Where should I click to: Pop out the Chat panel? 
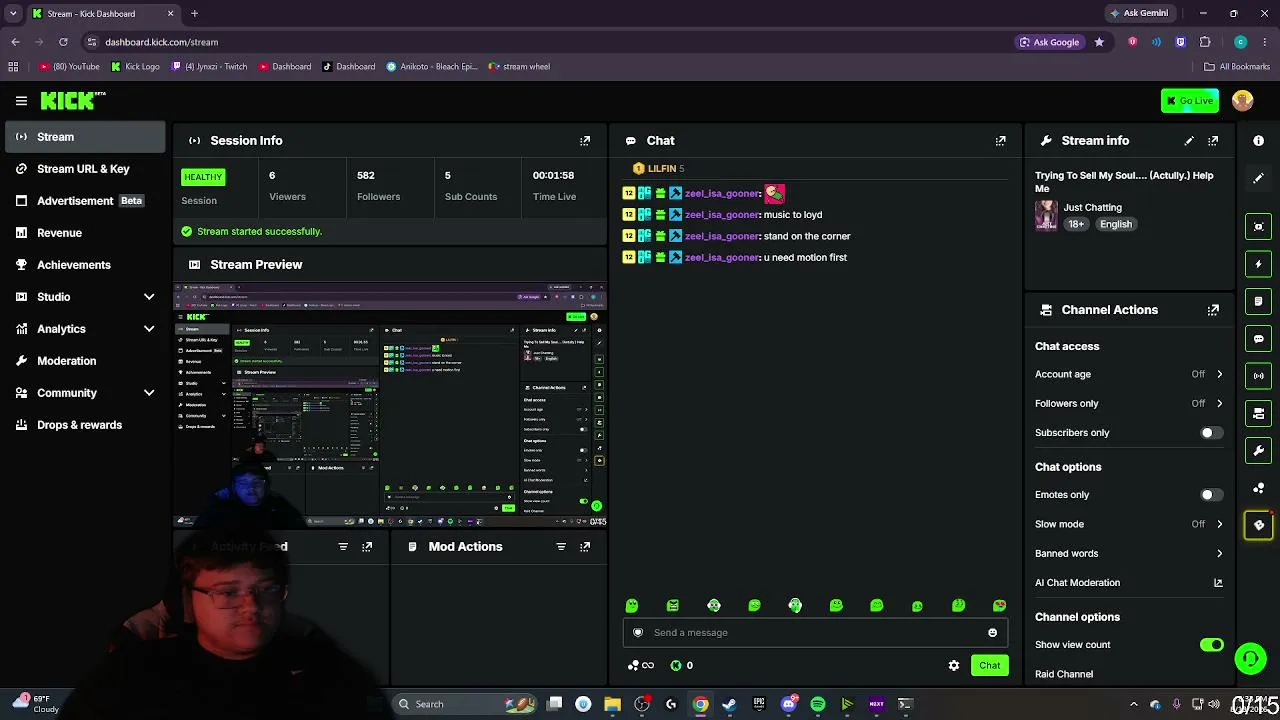(1000, 141)
